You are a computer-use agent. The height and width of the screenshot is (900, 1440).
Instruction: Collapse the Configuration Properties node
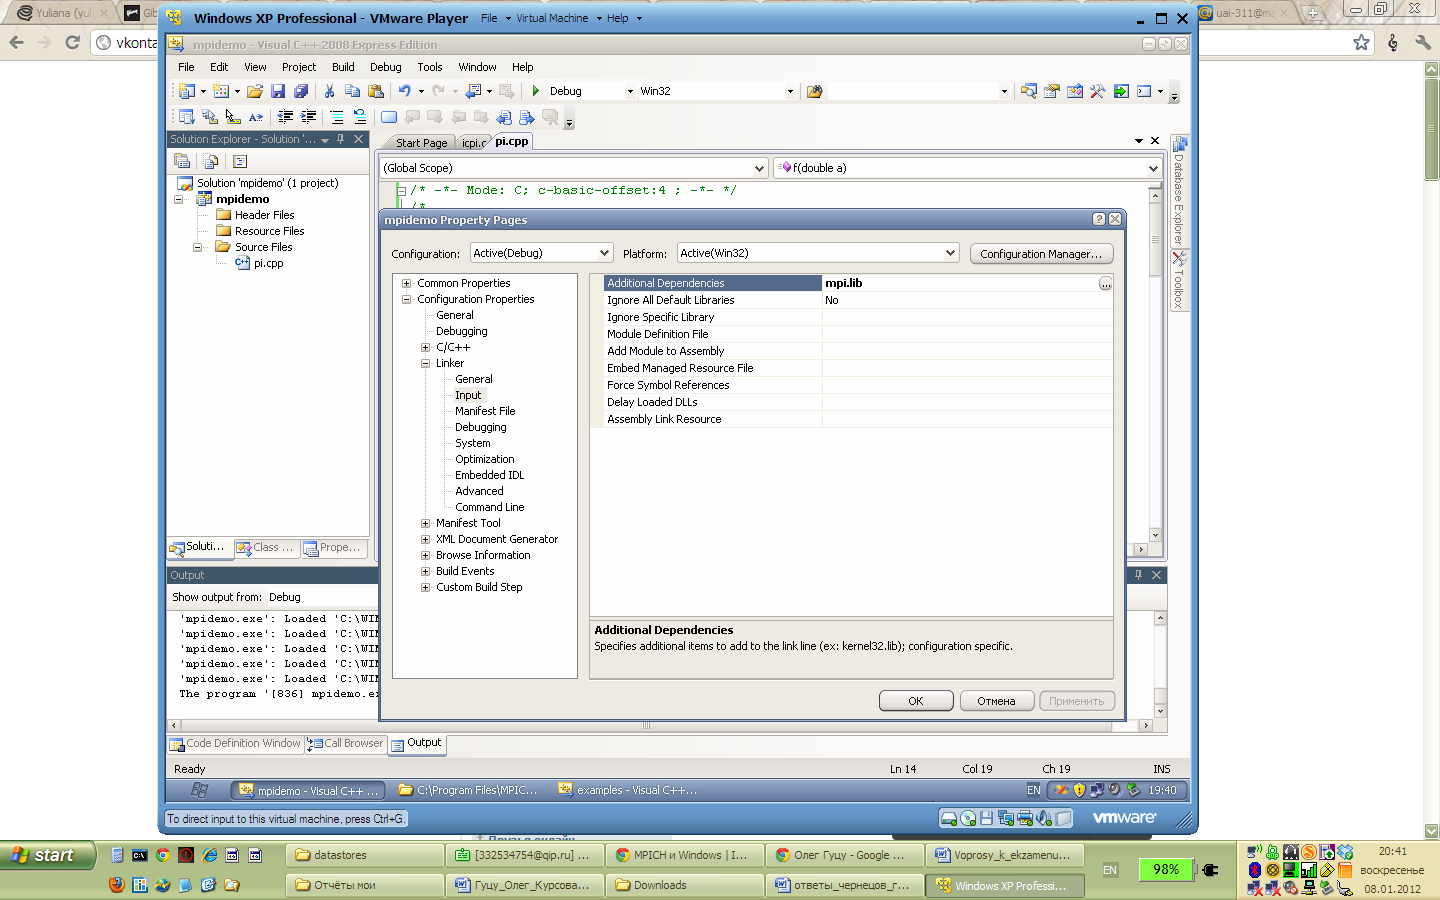(406, 299)
